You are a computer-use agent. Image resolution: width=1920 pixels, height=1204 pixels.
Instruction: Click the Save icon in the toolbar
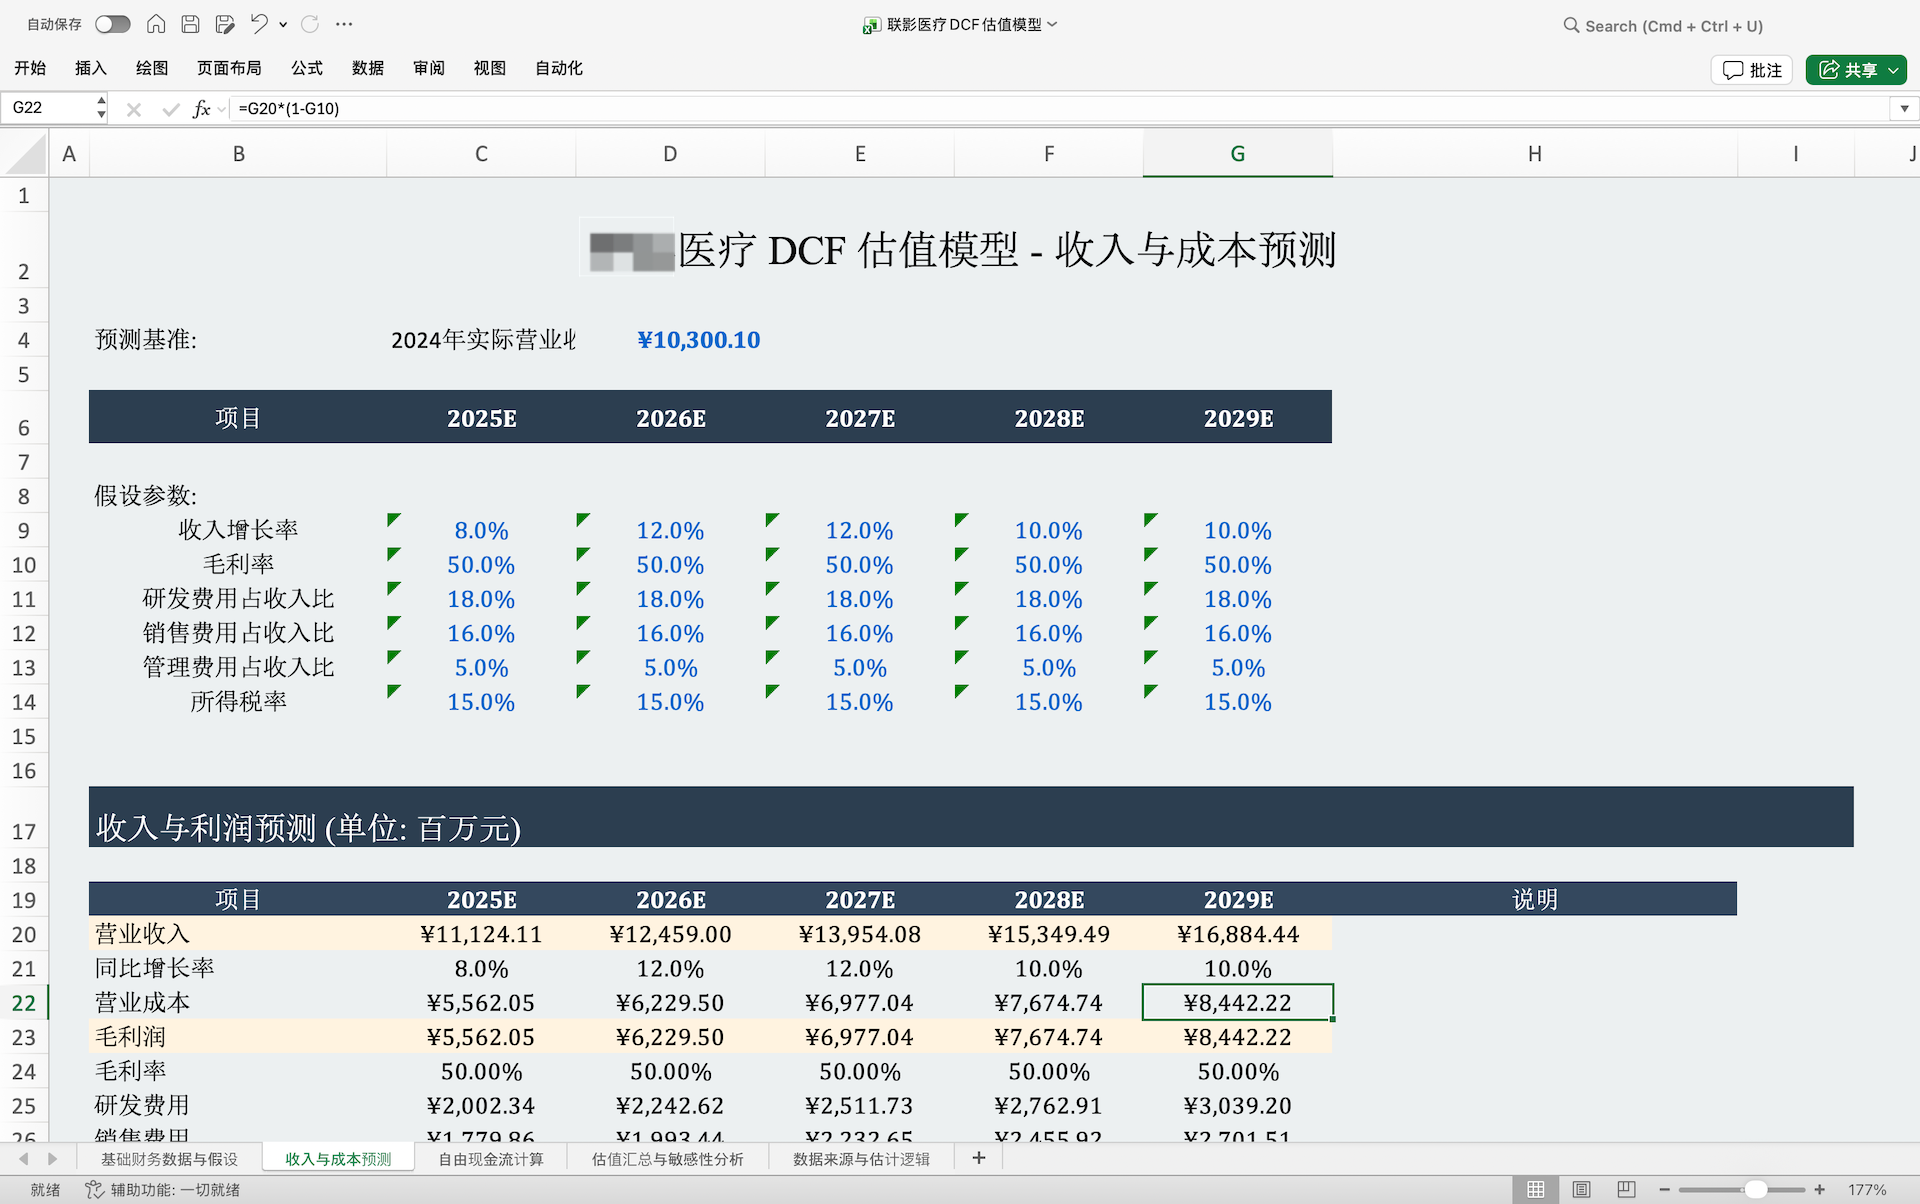(190, 24)
